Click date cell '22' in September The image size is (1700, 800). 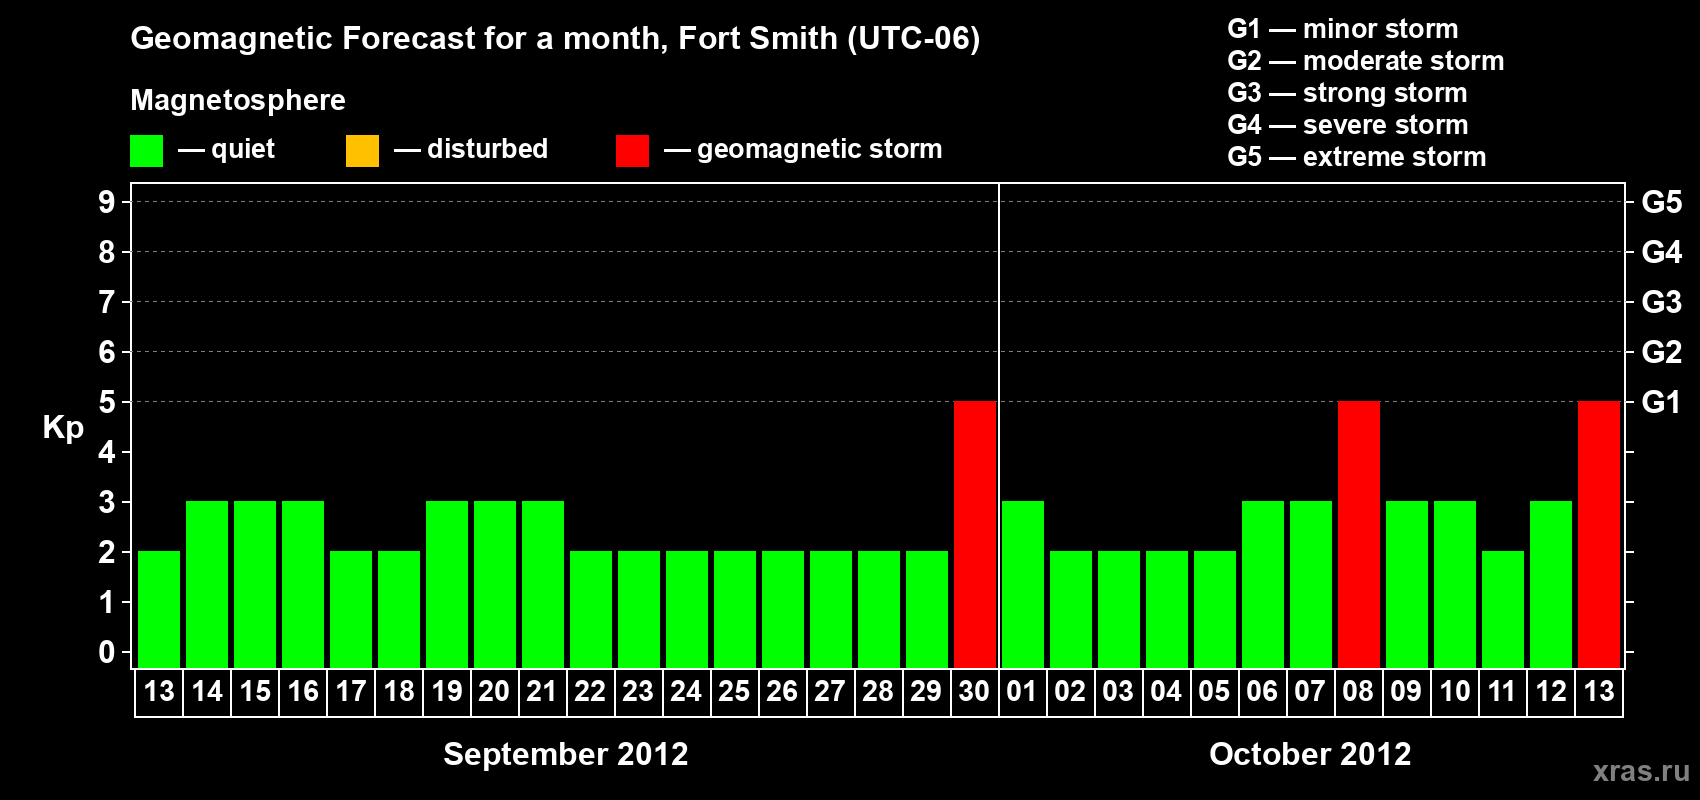point(591,692)
